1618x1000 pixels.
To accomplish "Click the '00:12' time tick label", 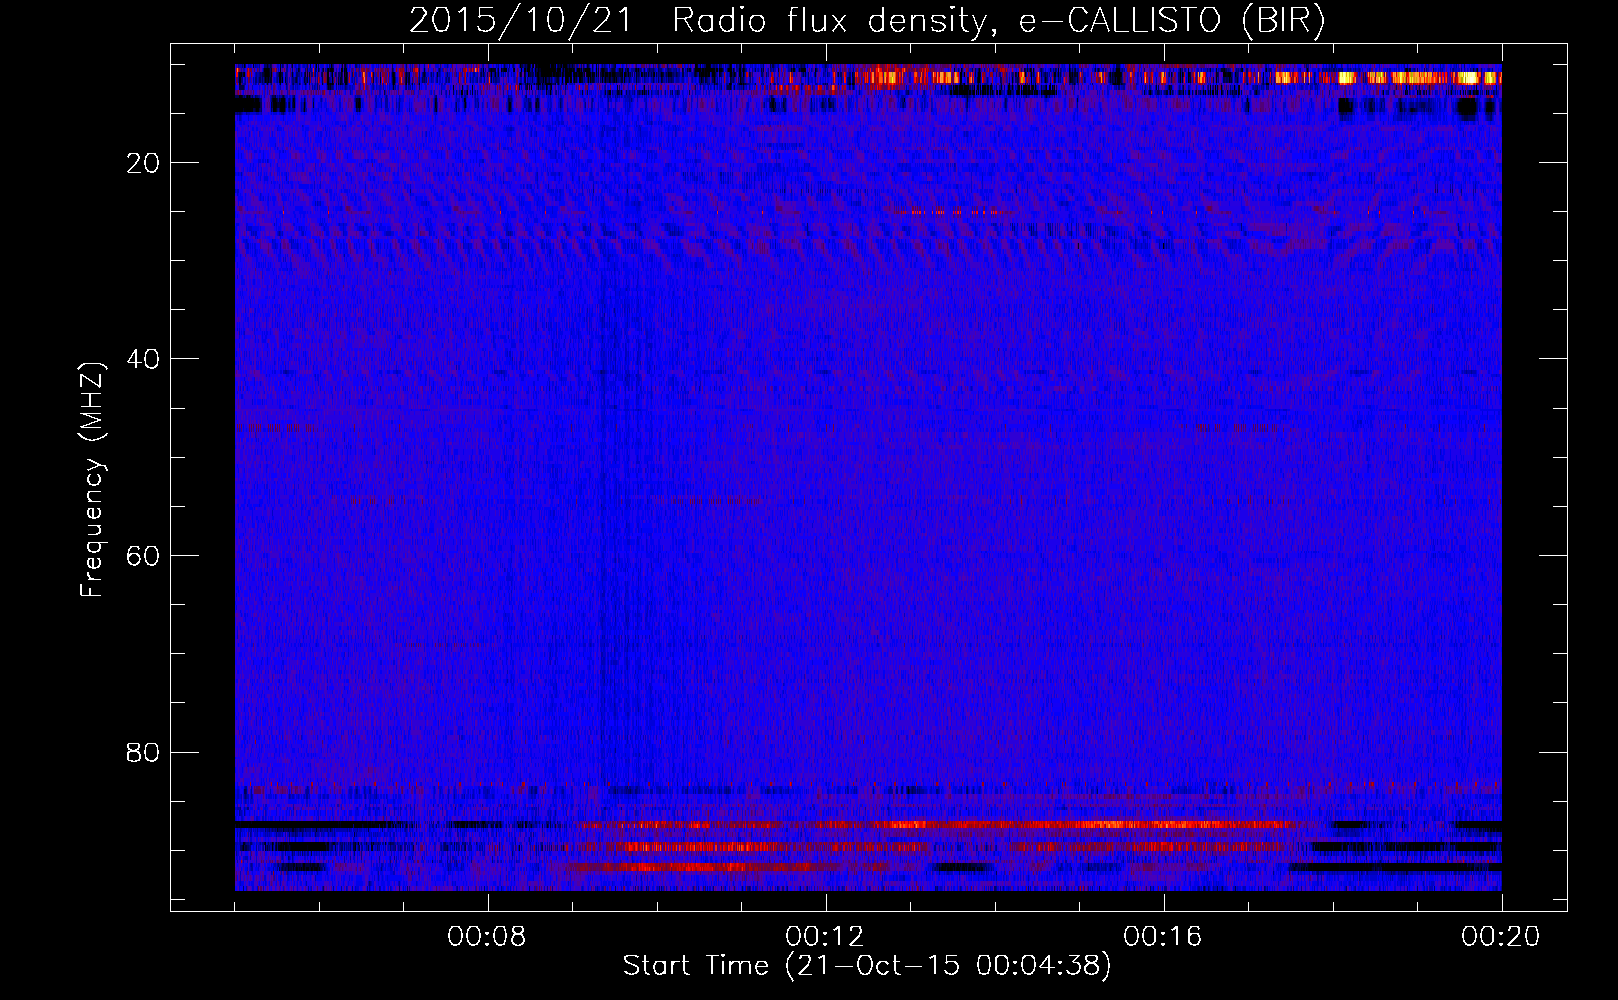I will (825, 937).
